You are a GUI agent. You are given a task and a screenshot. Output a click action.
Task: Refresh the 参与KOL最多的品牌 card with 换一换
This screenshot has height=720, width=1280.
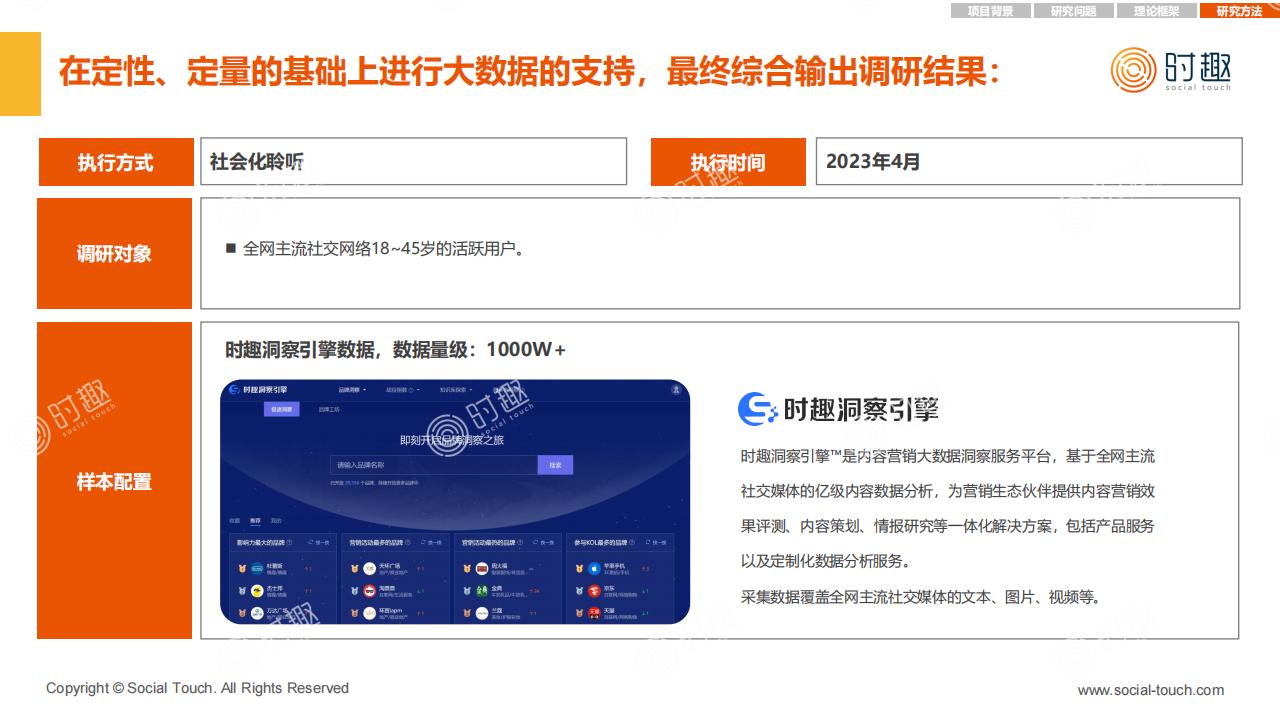pos(656,542)
